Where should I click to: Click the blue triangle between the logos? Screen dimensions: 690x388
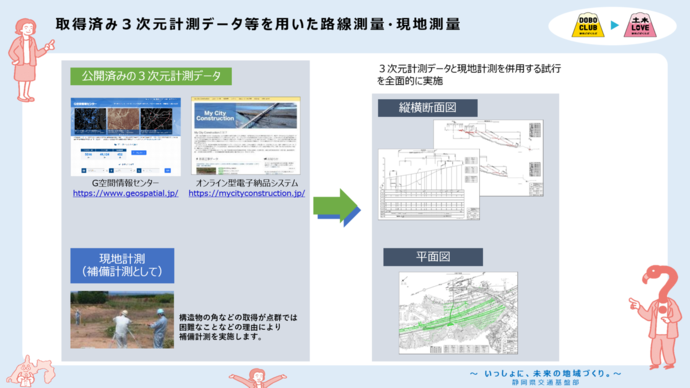point(615,25)
